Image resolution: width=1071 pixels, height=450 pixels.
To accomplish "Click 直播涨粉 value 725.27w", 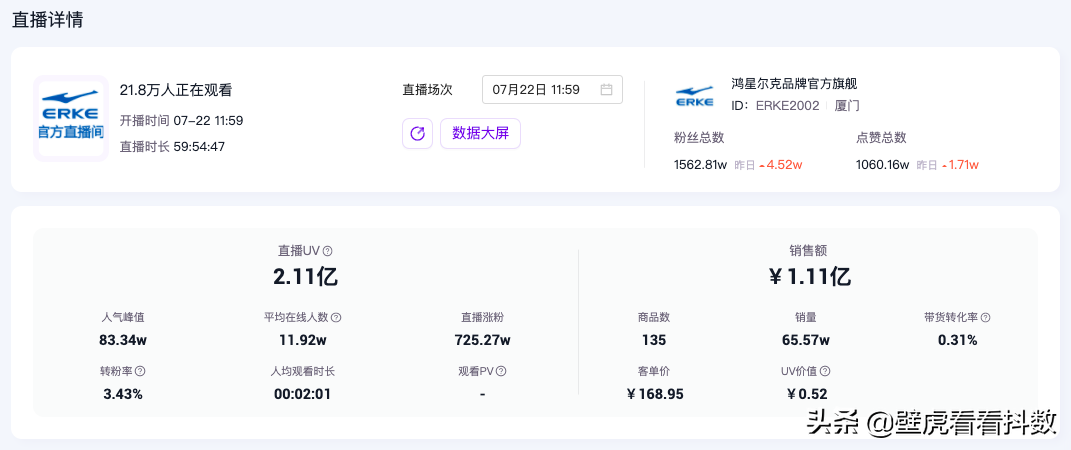I will click(x=482, y=340).
